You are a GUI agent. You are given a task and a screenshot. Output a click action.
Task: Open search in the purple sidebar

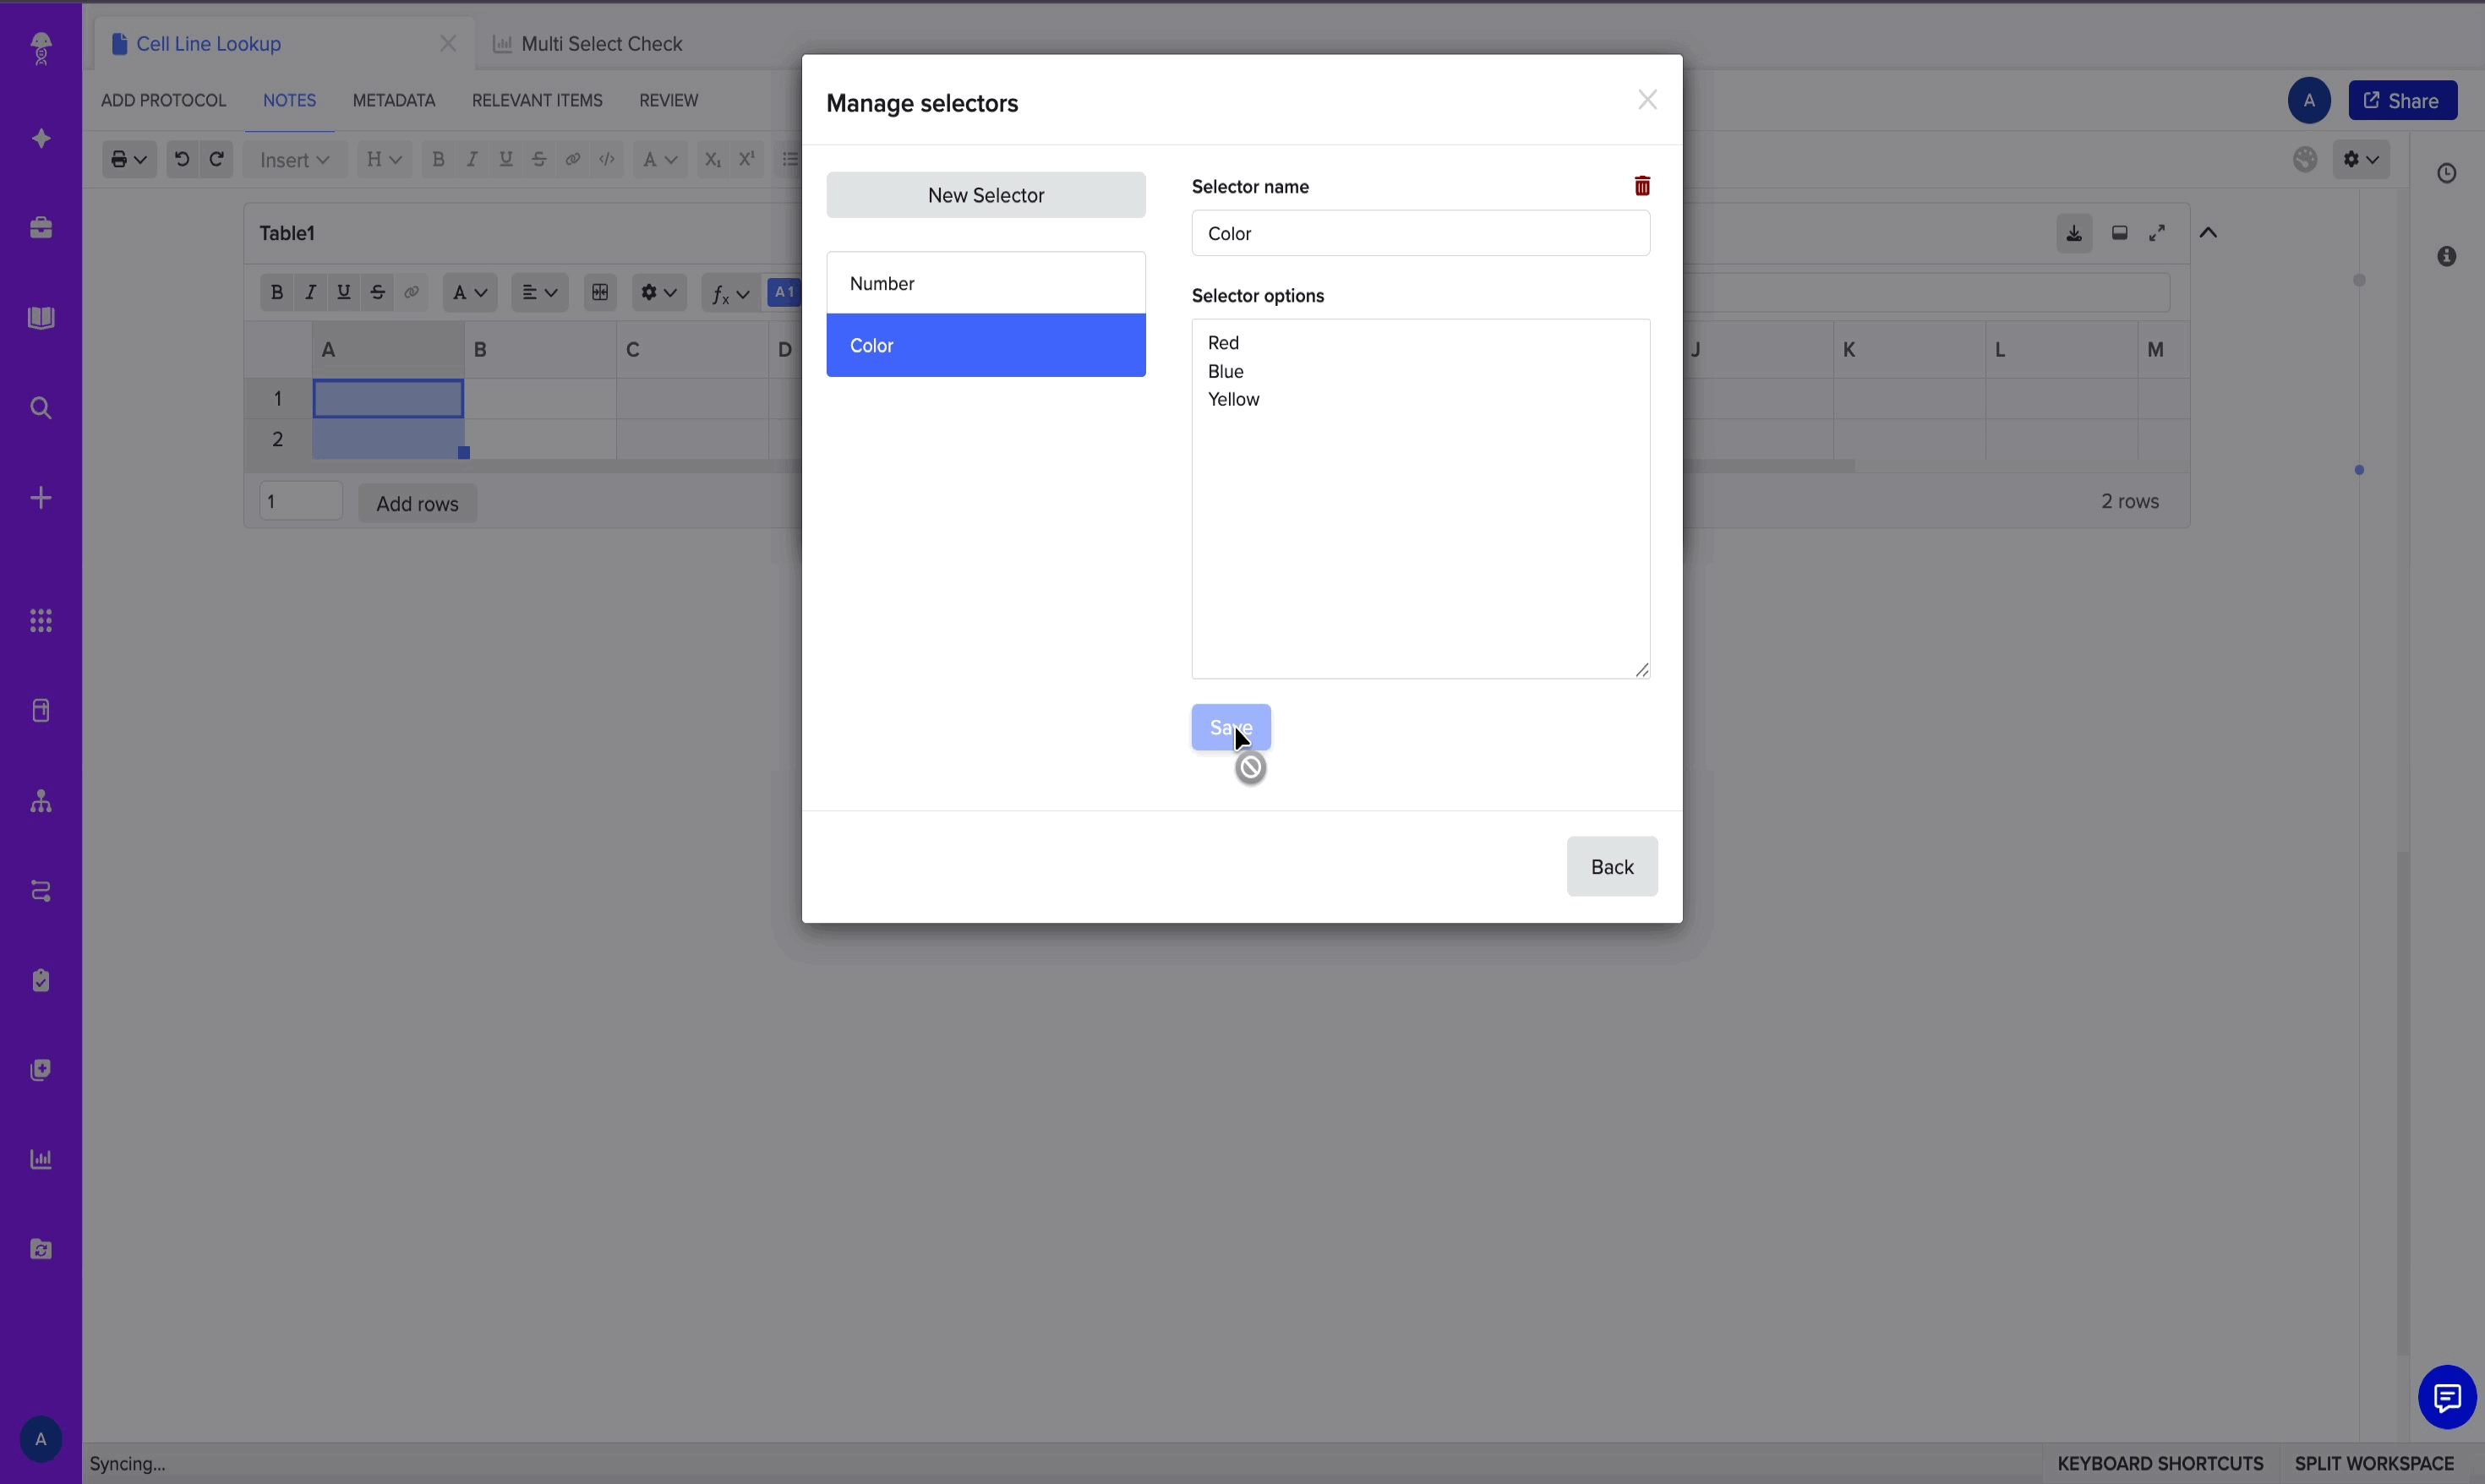(x=40, y=408)
